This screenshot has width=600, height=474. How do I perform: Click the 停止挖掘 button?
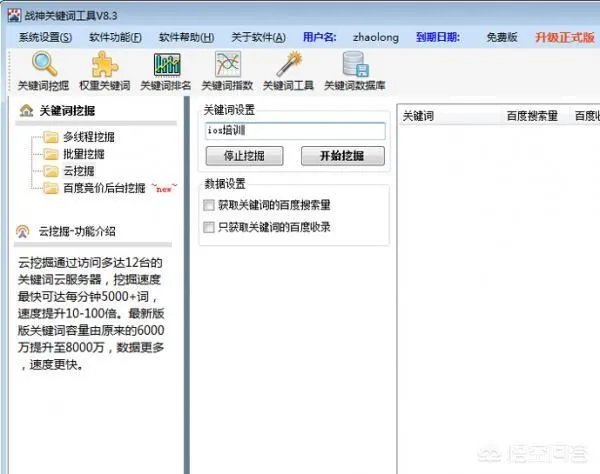245,156
